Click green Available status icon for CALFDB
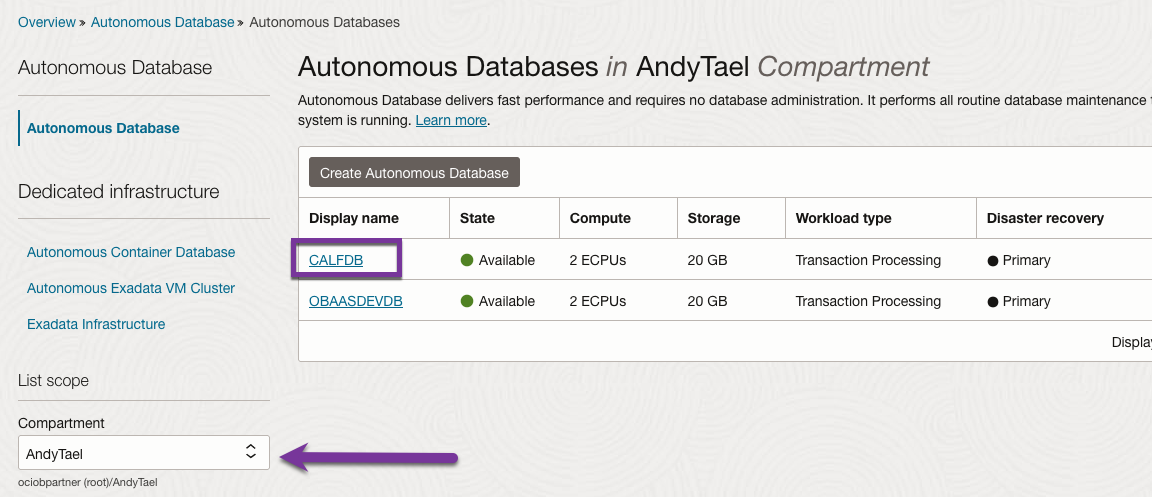The width and height of the screenshot is (1152, 497). tap(467, 260)
